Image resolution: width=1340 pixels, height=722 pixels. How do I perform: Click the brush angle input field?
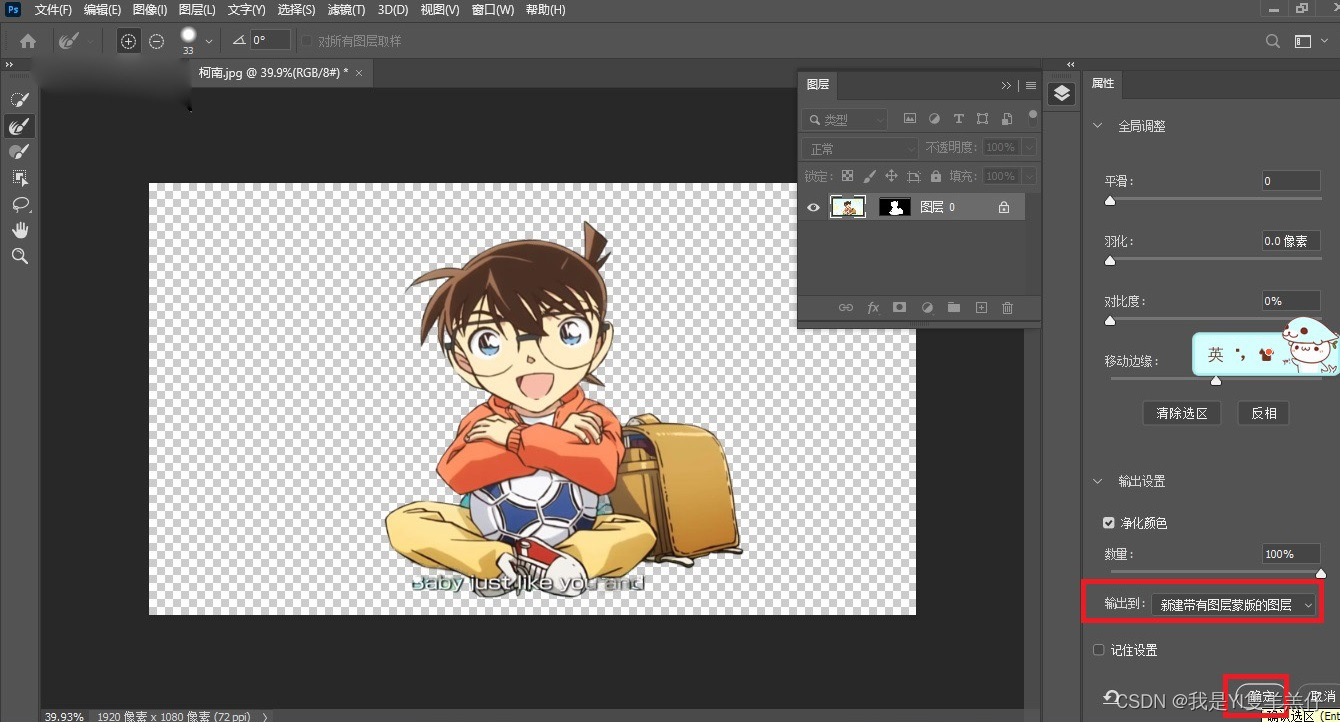(x=270, y=40)
